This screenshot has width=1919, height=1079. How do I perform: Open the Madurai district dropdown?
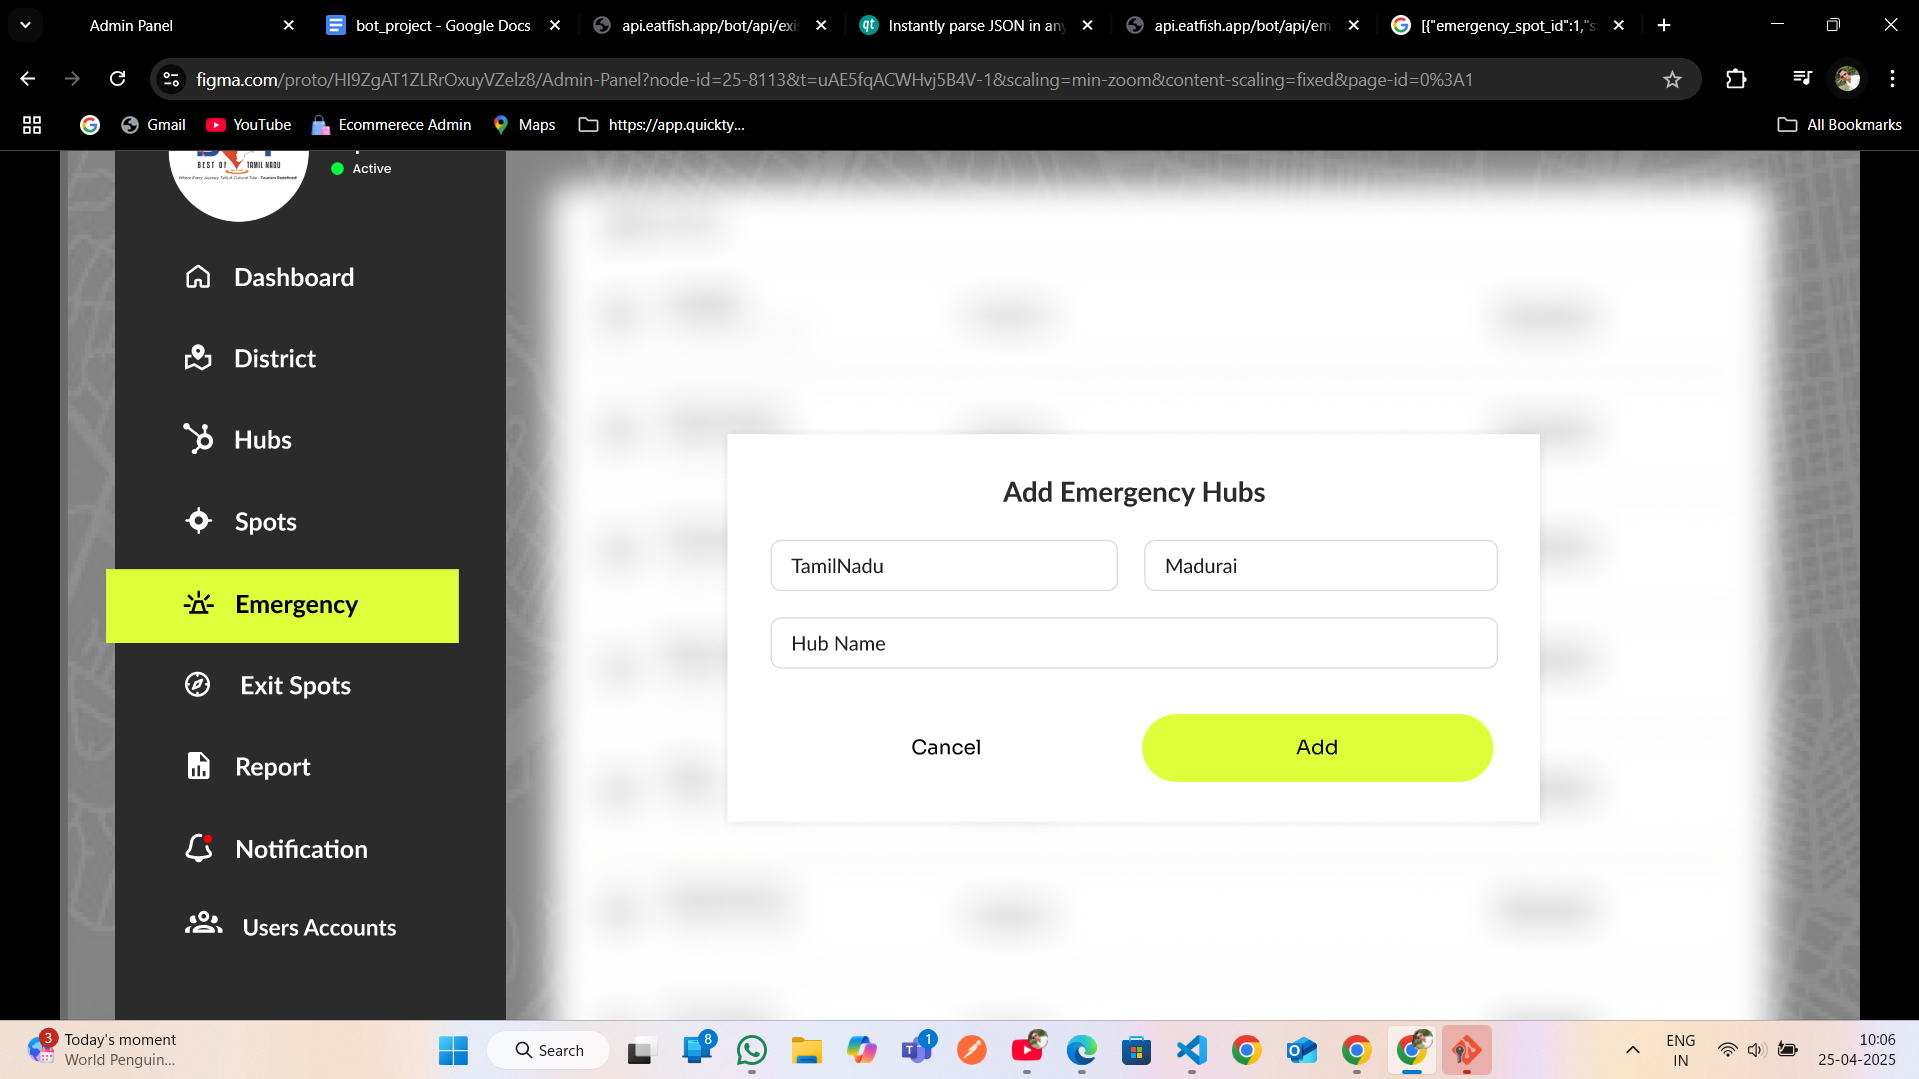[1320, 566]
